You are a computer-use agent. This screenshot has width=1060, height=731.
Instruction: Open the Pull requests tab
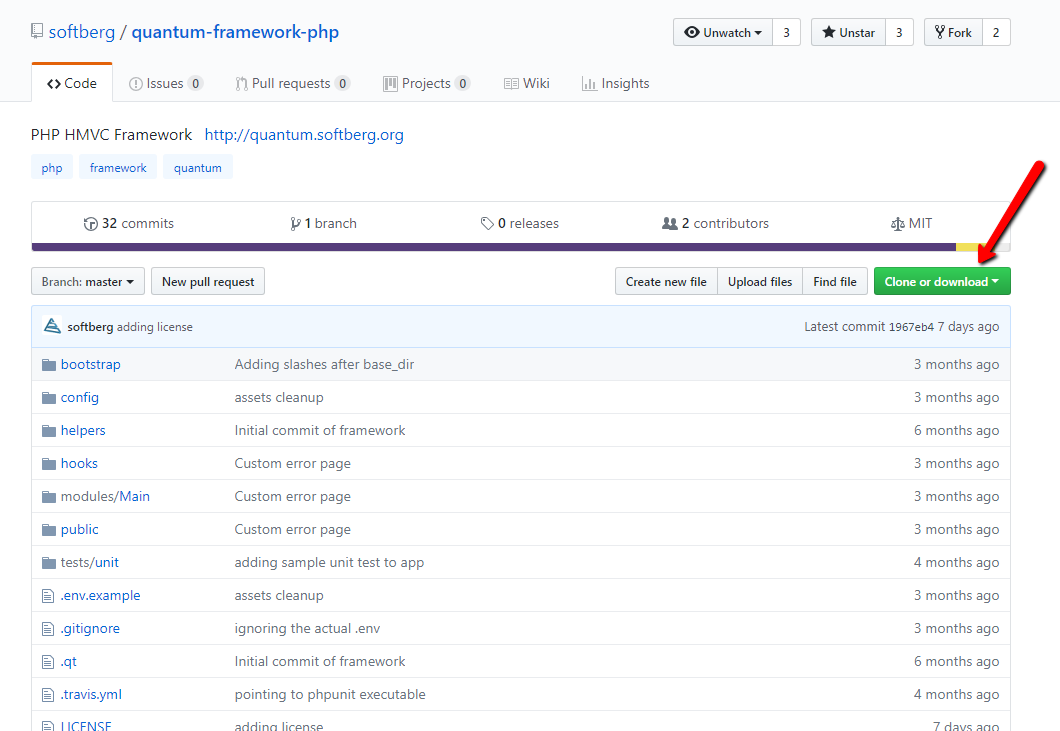292,83
